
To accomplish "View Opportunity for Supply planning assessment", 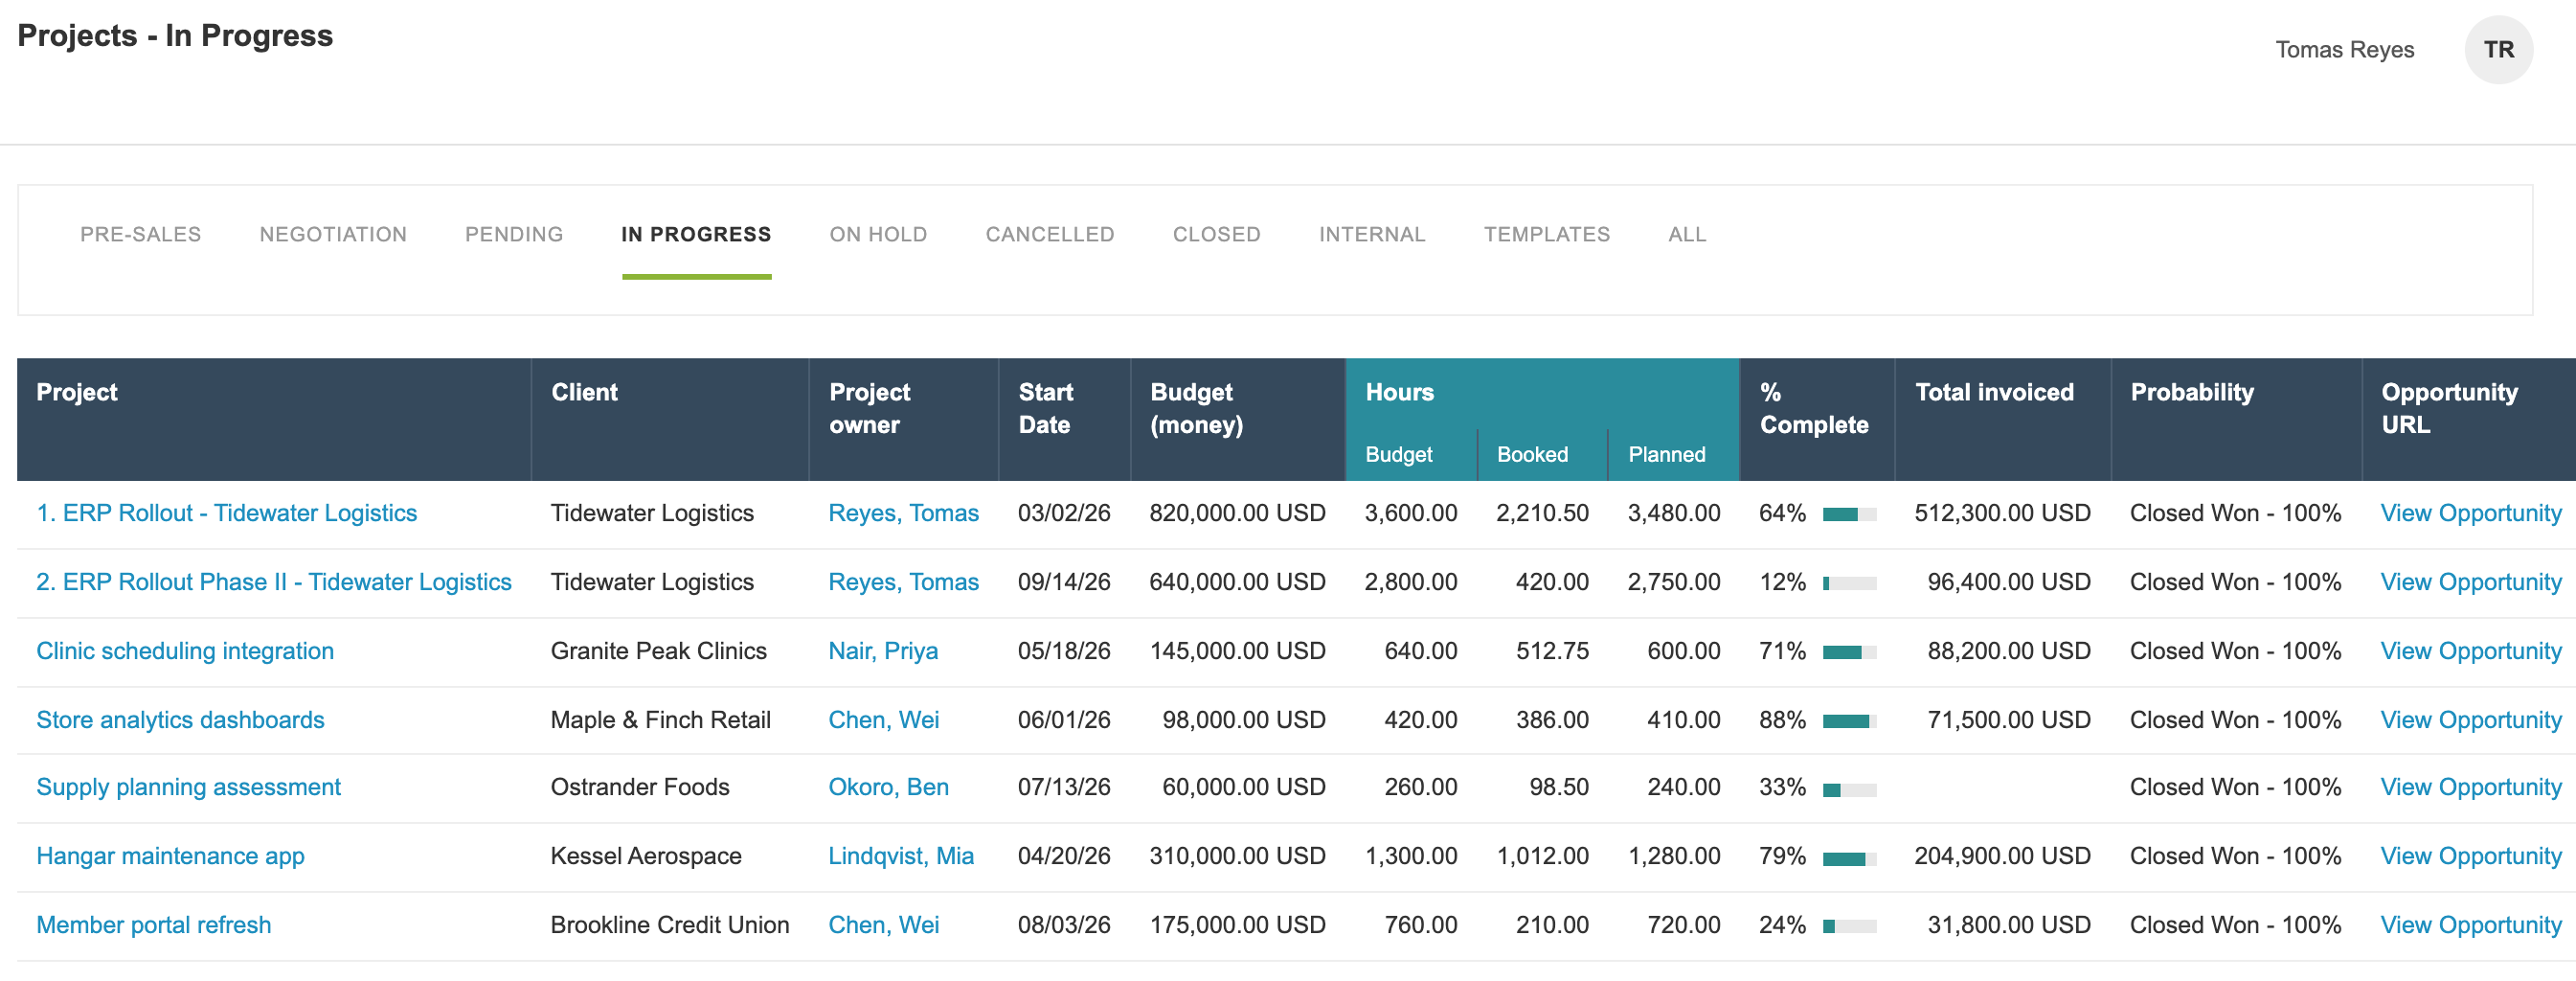I will (x=2470, y=787).
